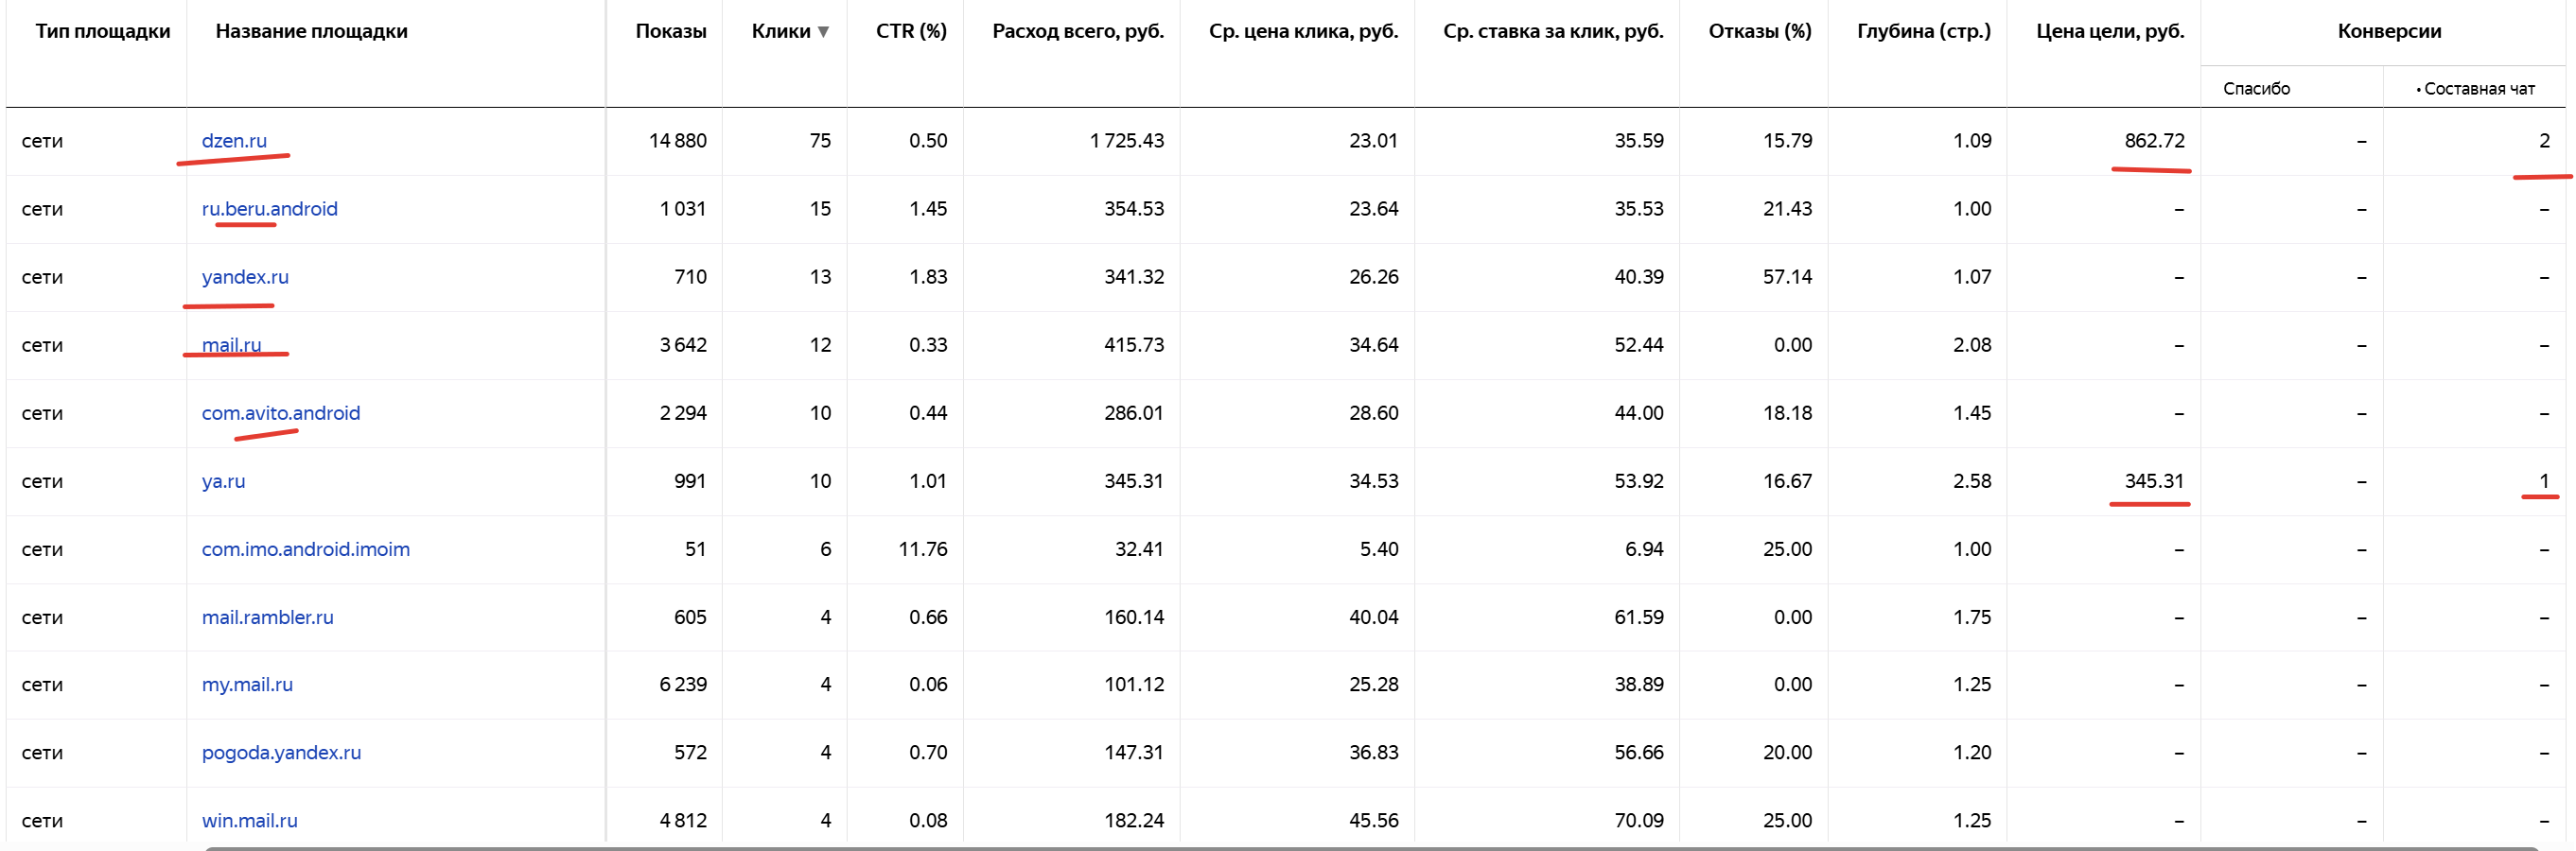
Task: Sort by Отказы (%) column header
Action: [1759, 31]
